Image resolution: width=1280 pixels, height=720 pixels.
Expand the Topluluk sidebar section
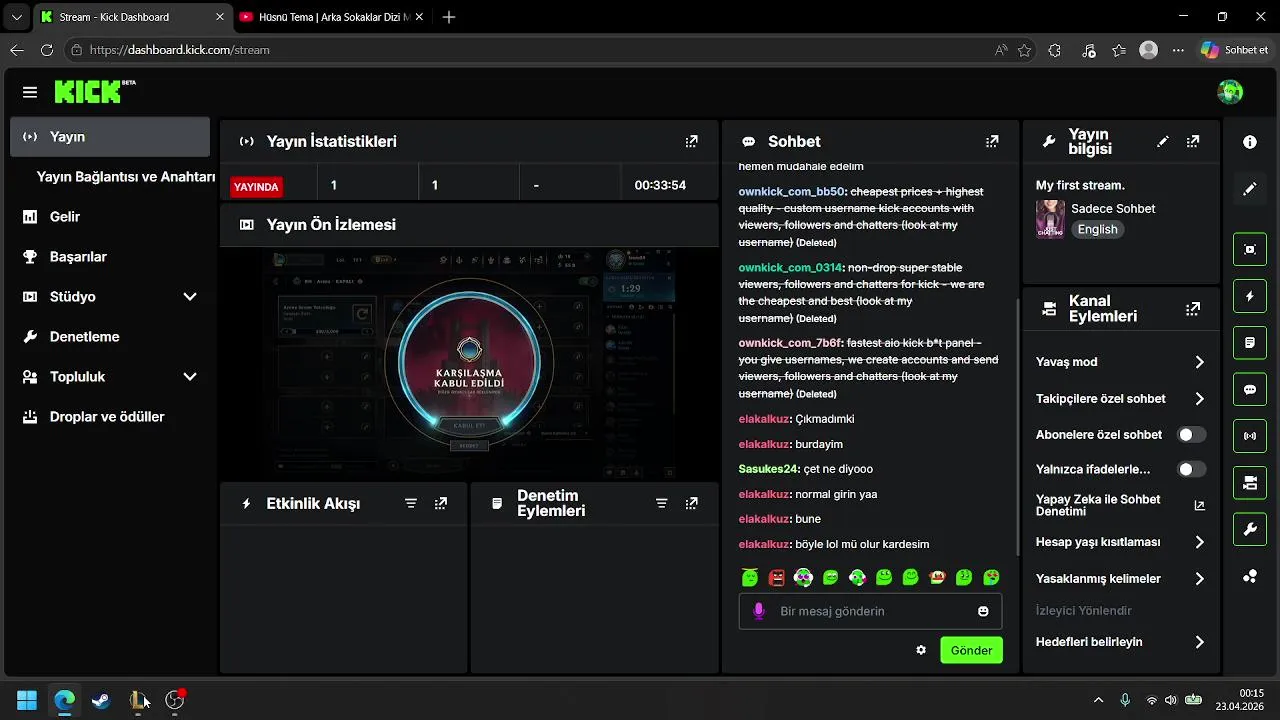coord(190,377)
